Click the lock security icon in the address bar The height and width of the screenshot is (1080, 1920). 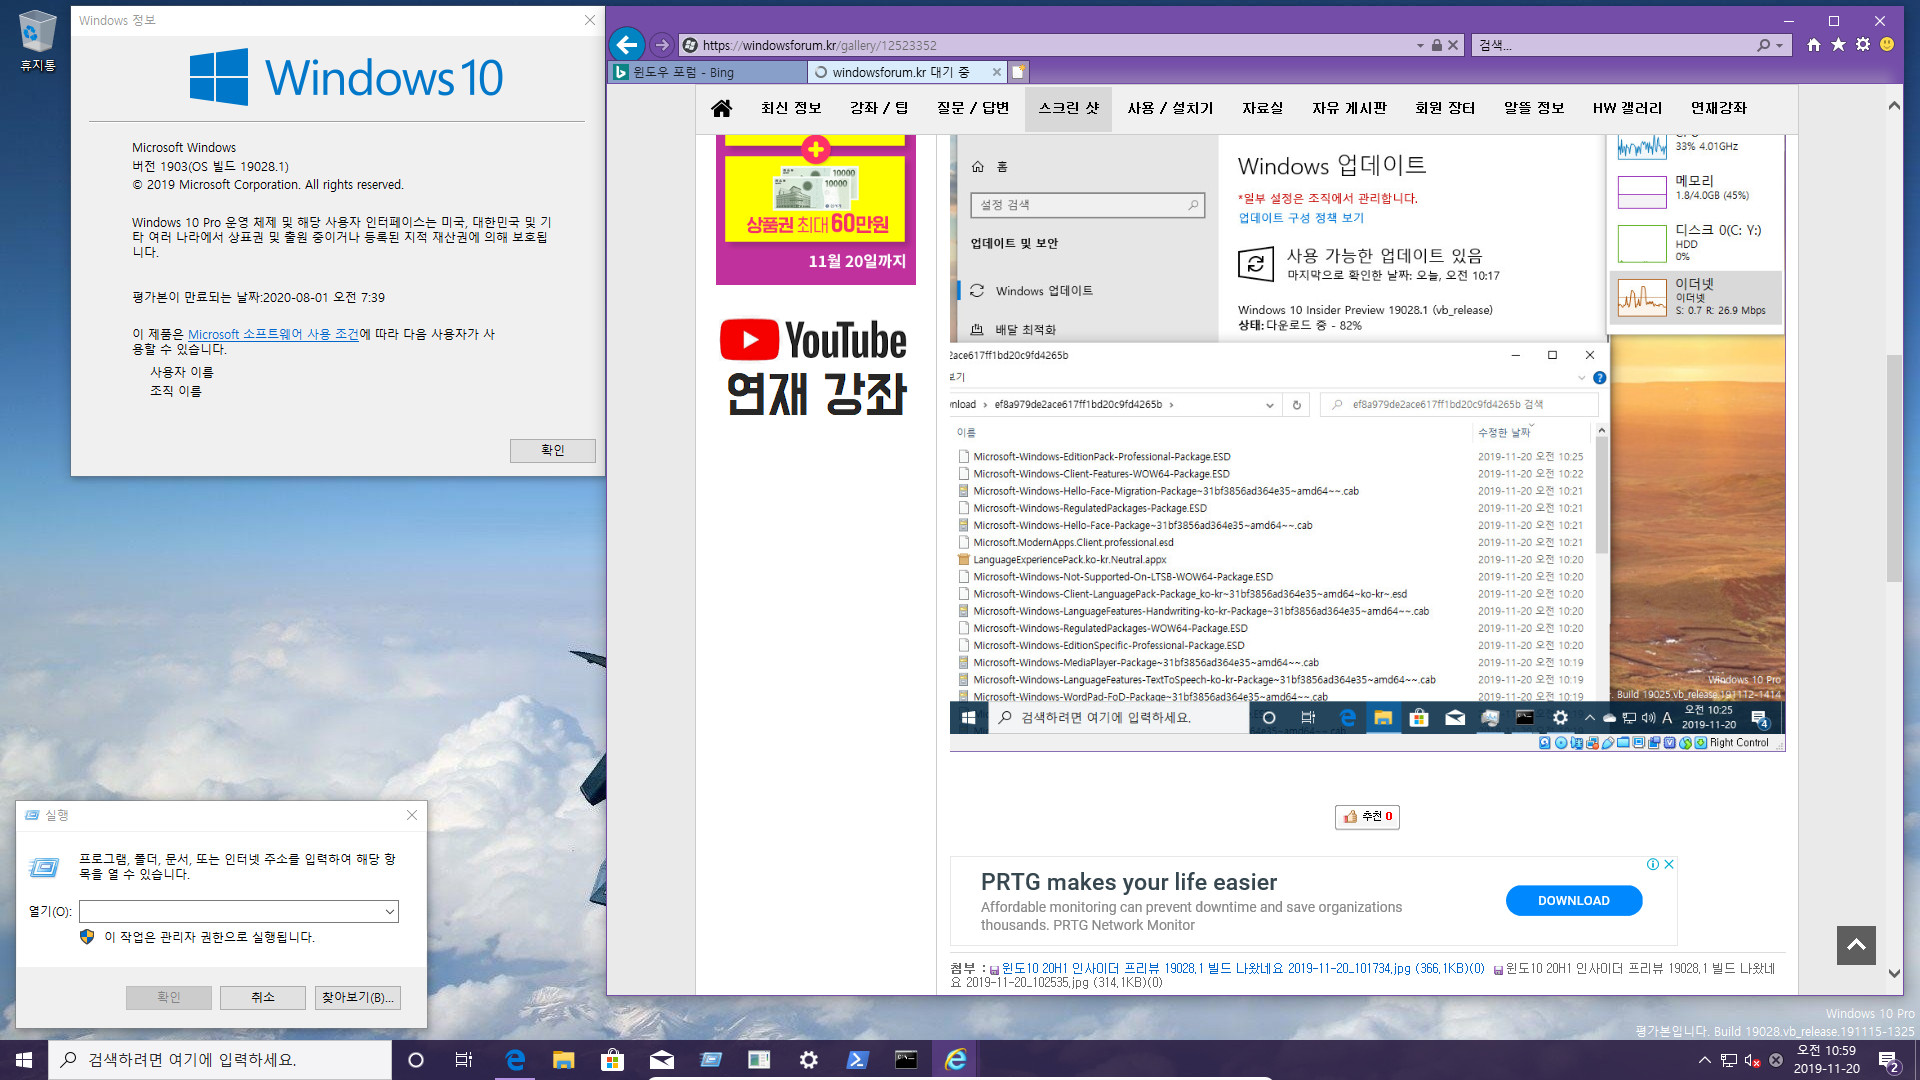[x=1437, y=45]
